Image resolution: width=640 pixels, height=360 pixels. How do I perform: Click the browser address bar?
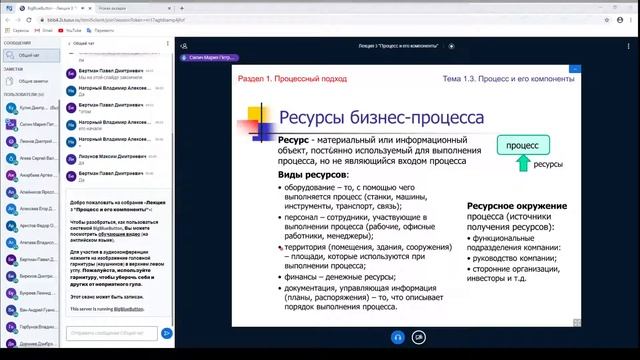point(318,20)
